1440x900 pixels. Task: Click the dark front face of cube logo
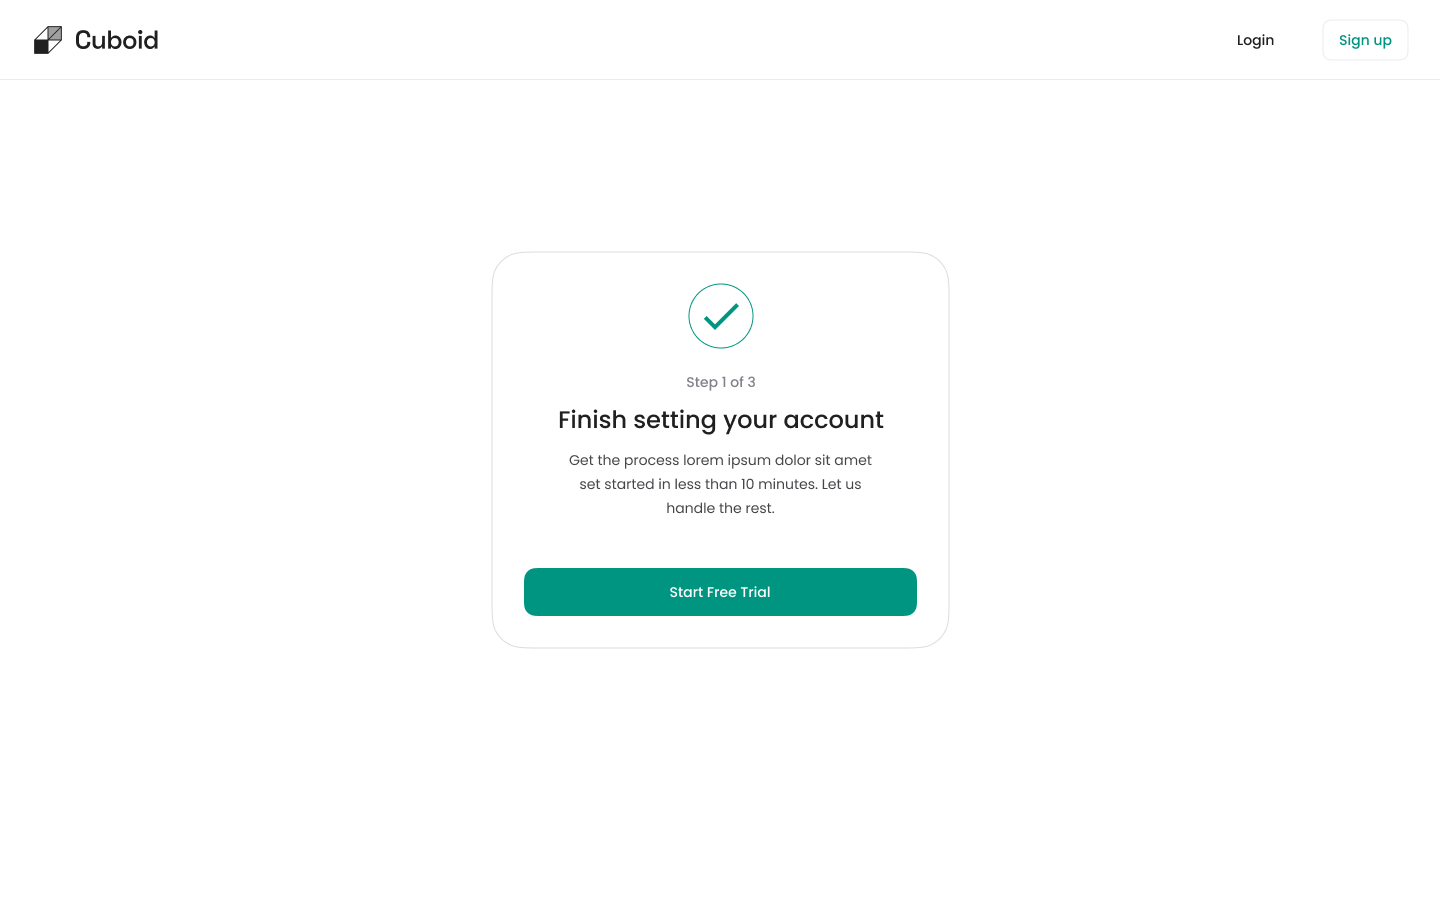click(x=41, y=46)
